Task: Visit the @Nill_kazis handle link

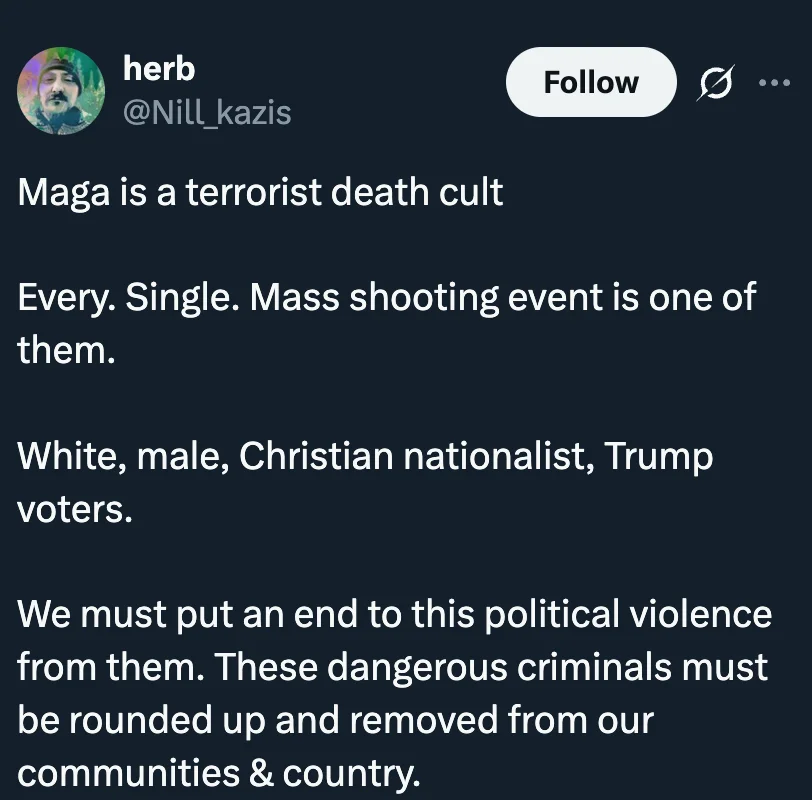Action: point(206,113)
